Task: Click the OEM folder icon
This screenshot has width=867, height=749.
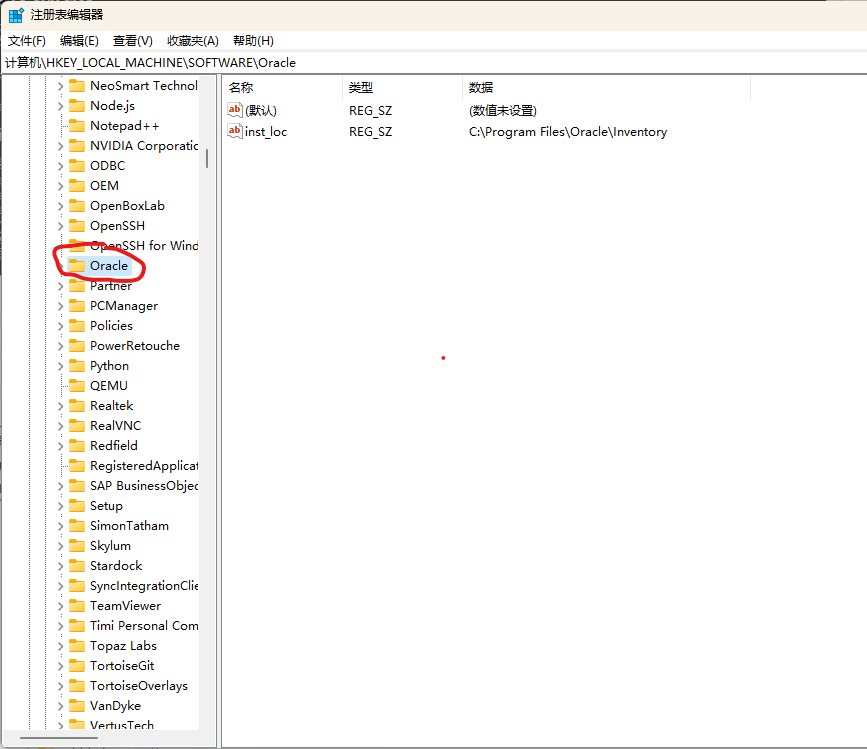Action: (x=77, y=186)
